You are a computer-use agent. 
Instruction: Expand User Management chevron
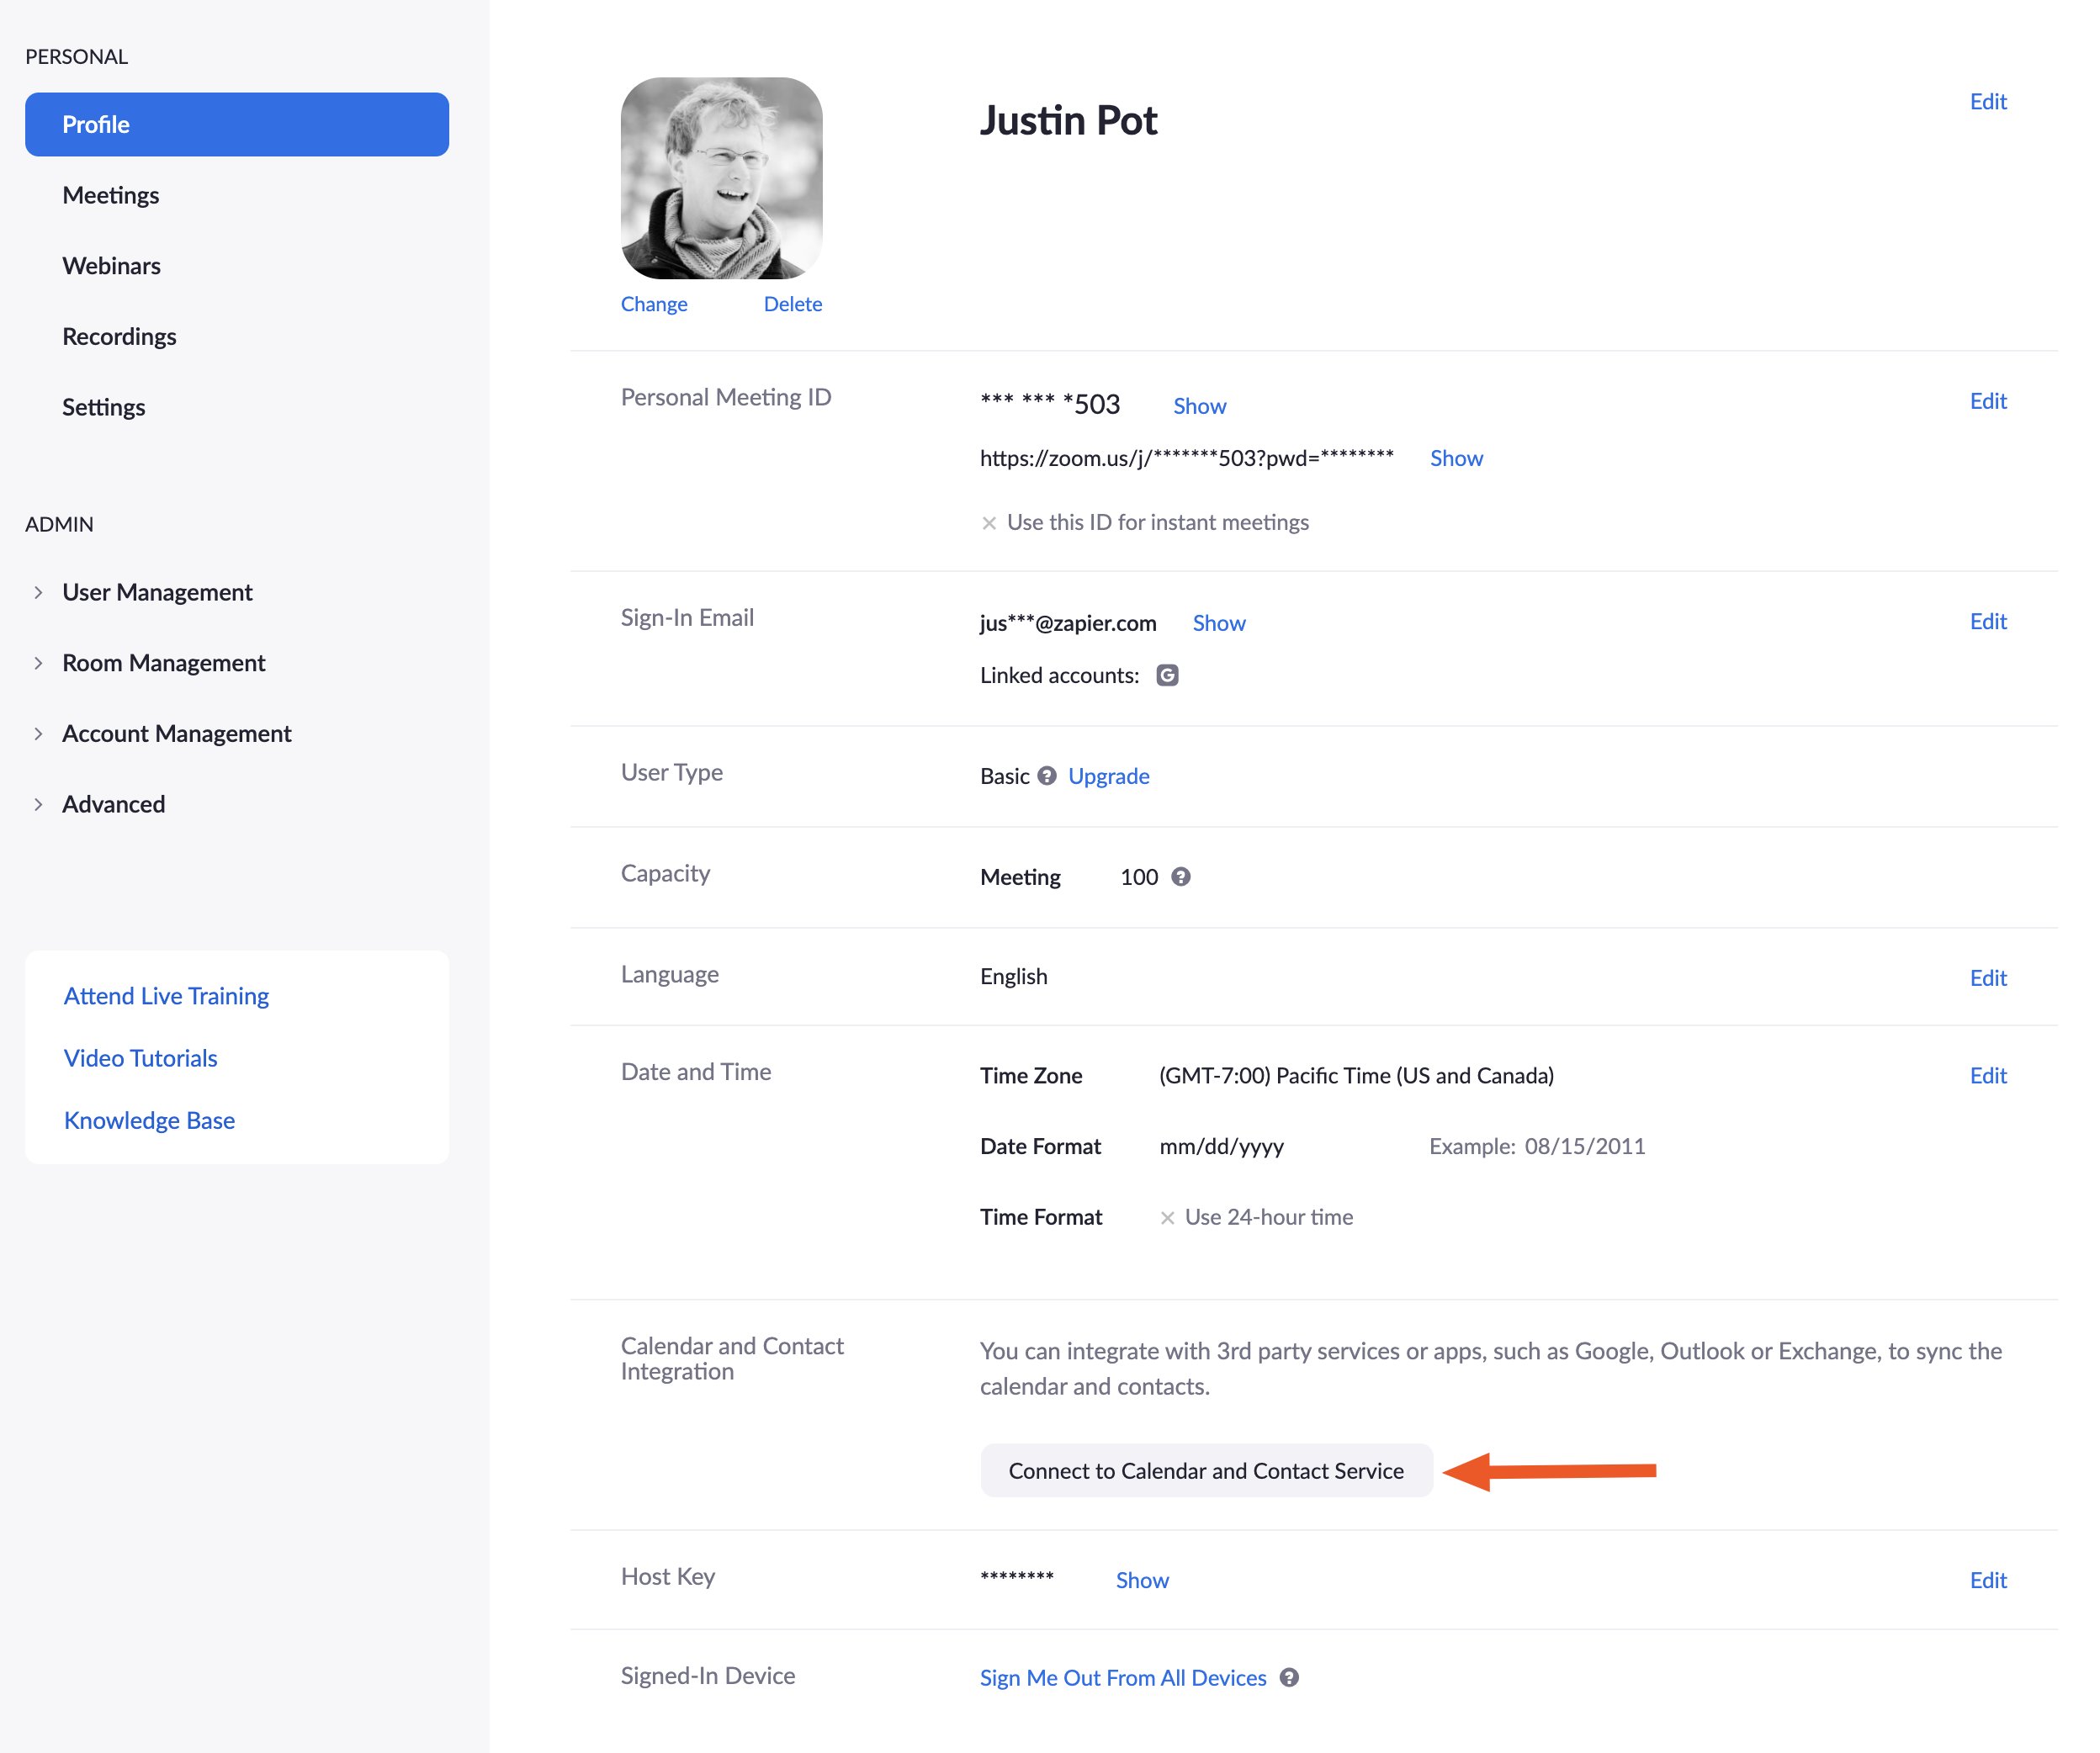click(x=38, y=592)
